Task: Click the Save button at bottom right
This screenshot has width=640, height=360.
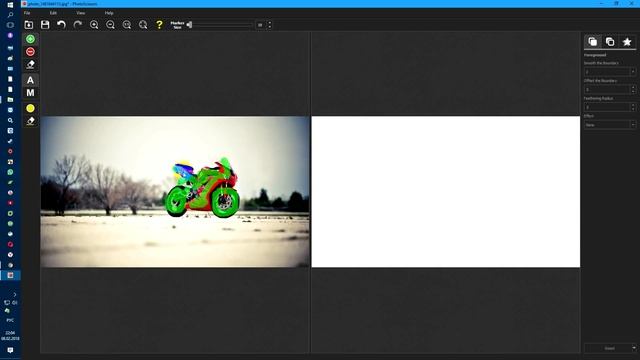Action: click(x=608, y=348)
